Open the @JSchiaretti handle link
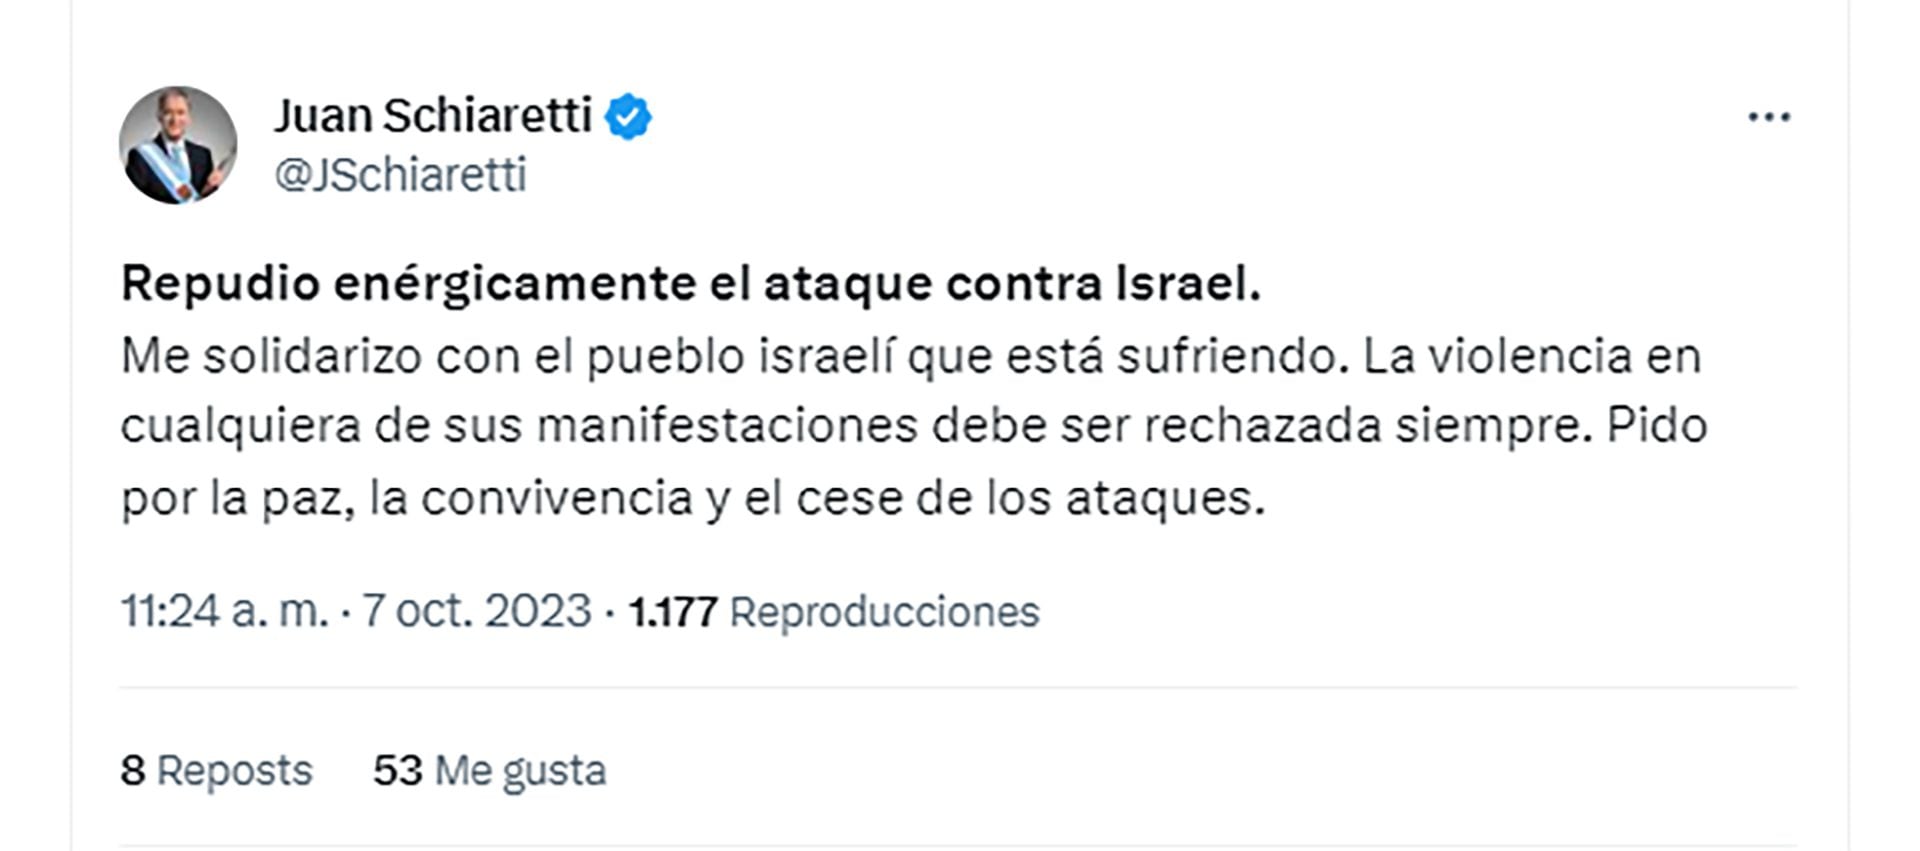This screenshot has width=1920, height=851. 400,175
